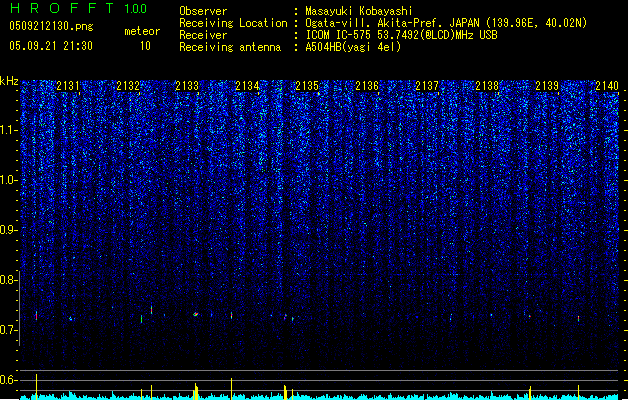Select the file name 0509212130.png
The width and height of the screenshot is (629, 400).
click(51, 26)
